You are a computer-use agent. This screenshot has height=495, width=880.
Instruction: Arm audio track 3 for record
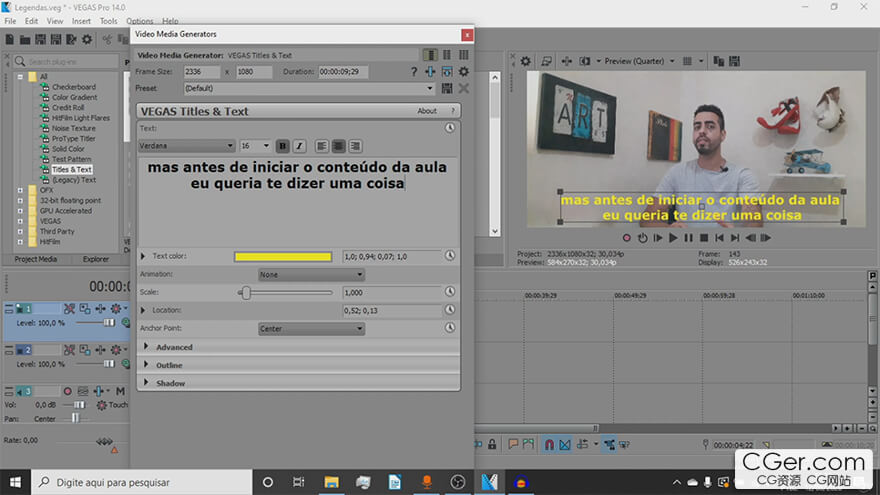tap(67, 391)
